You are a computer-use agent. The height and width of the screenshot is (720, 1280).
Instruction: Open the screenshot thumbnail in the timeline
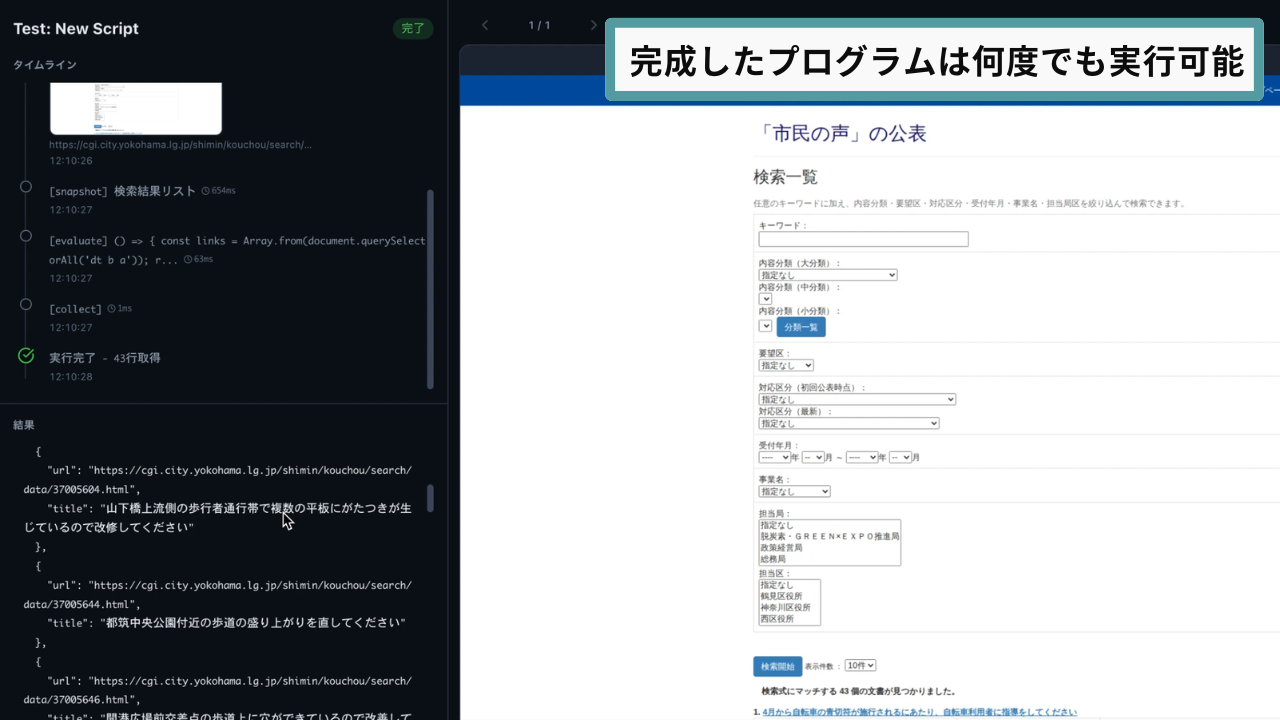click(135, 108)
